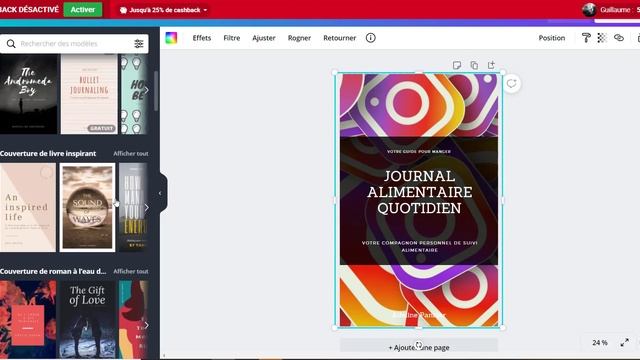
Task: Open the search filter sliders icon
Action: point(139,44)
